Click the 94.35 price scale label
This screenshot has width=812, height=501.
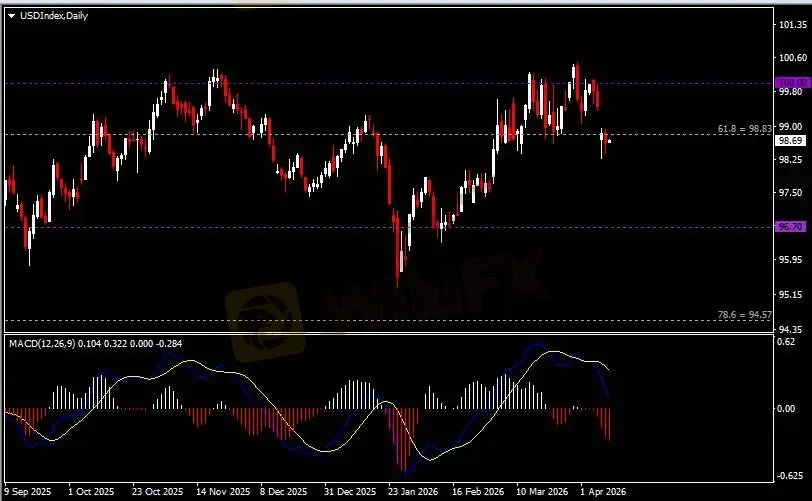(792, 329)
